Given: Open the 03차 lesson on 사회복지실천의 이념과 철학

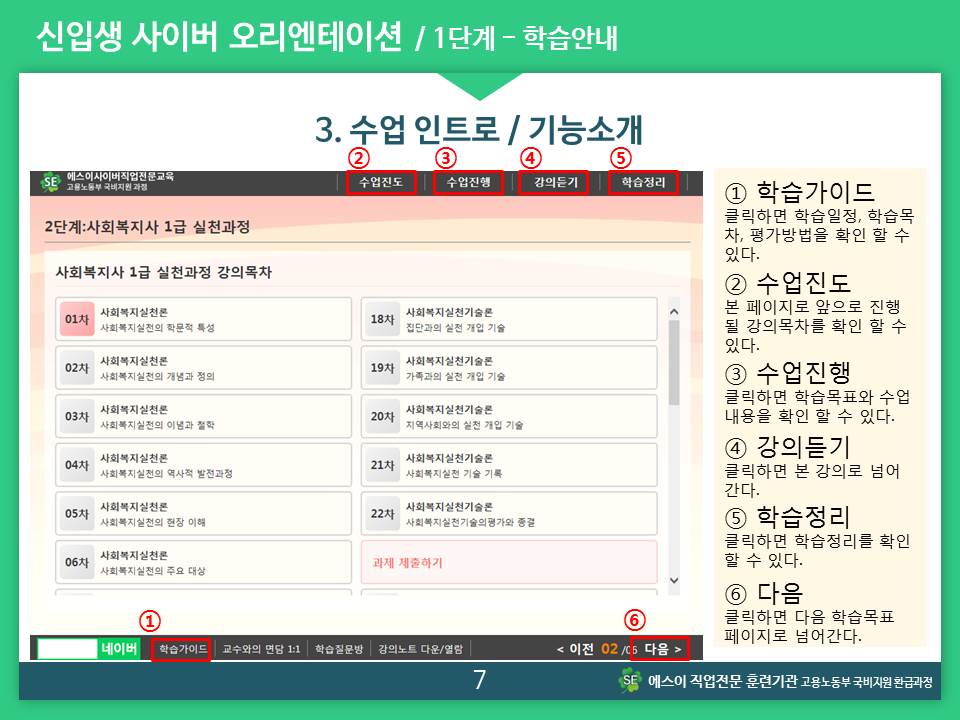Looking at the screenshot, I should 203,416.
